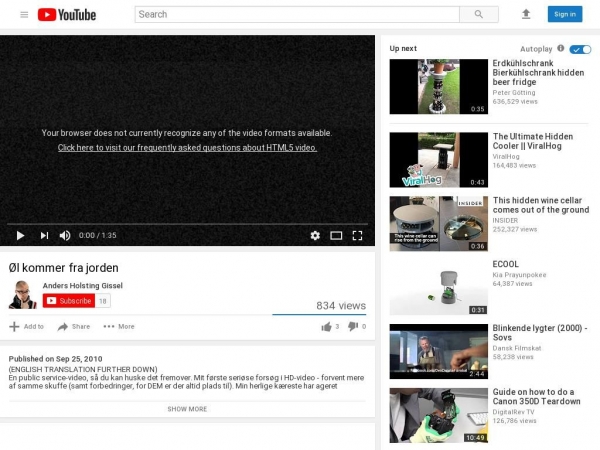The image size is (600, 450).
Task: Visit Dansk Filmskat channel
Action: [517, 348]
